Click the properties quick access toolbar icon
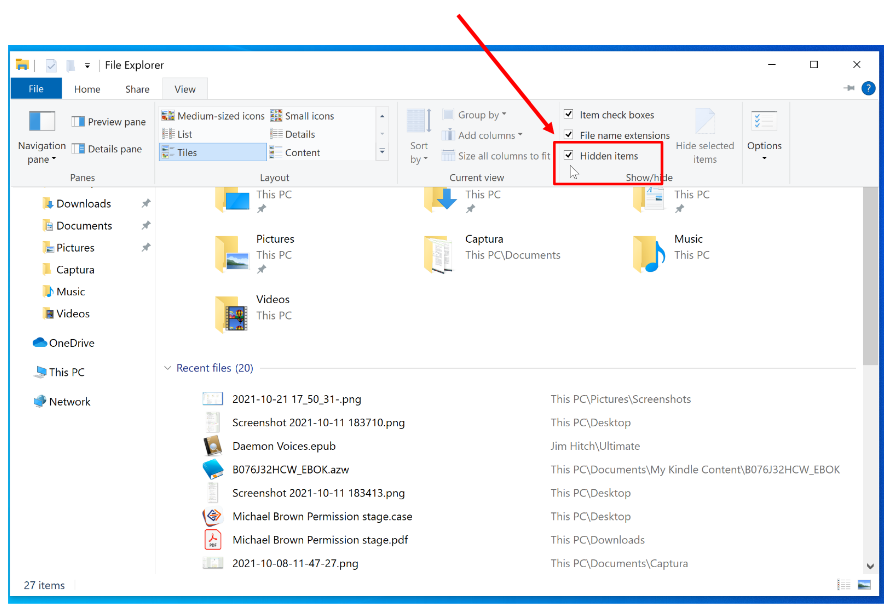The height and width of the screenshot is (615, 895). (51, 66)
